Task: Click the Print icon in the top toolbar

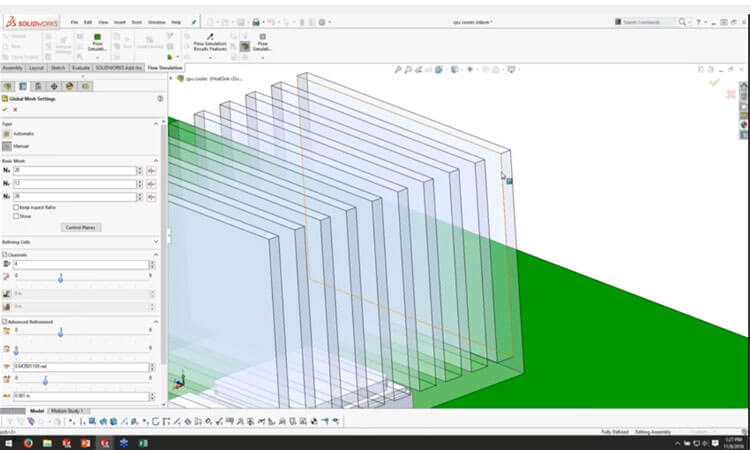Action: pyautogui.click(x=256, y=21)
